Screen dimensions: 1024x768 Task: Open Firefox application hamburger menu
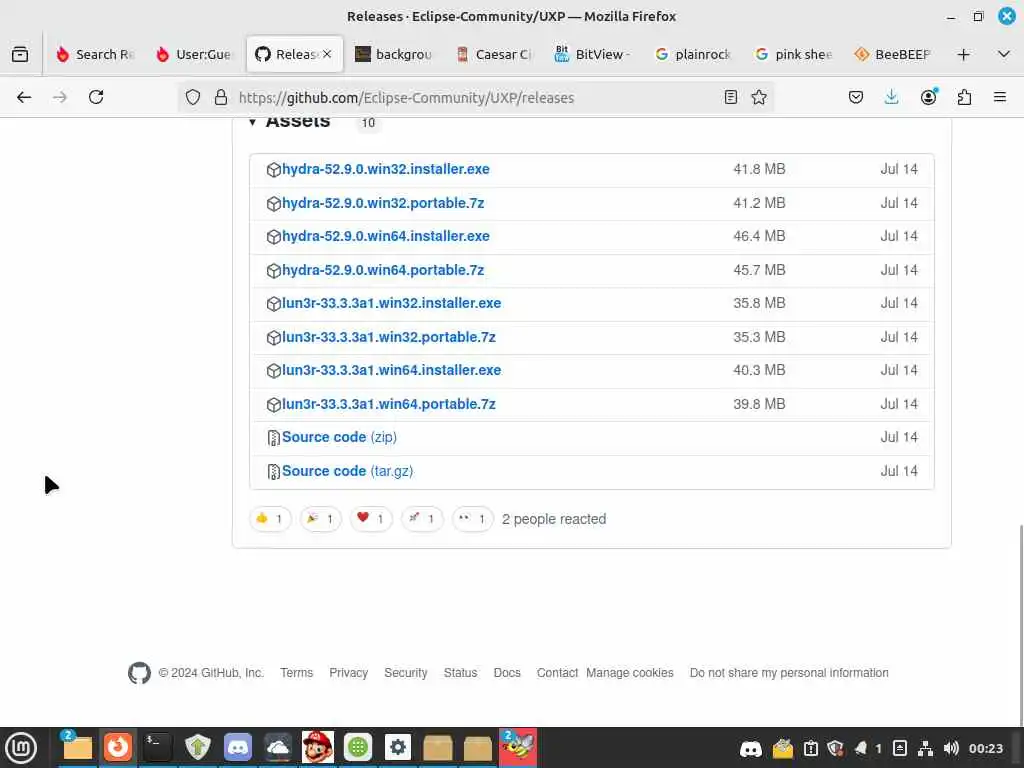[1000, 97]
